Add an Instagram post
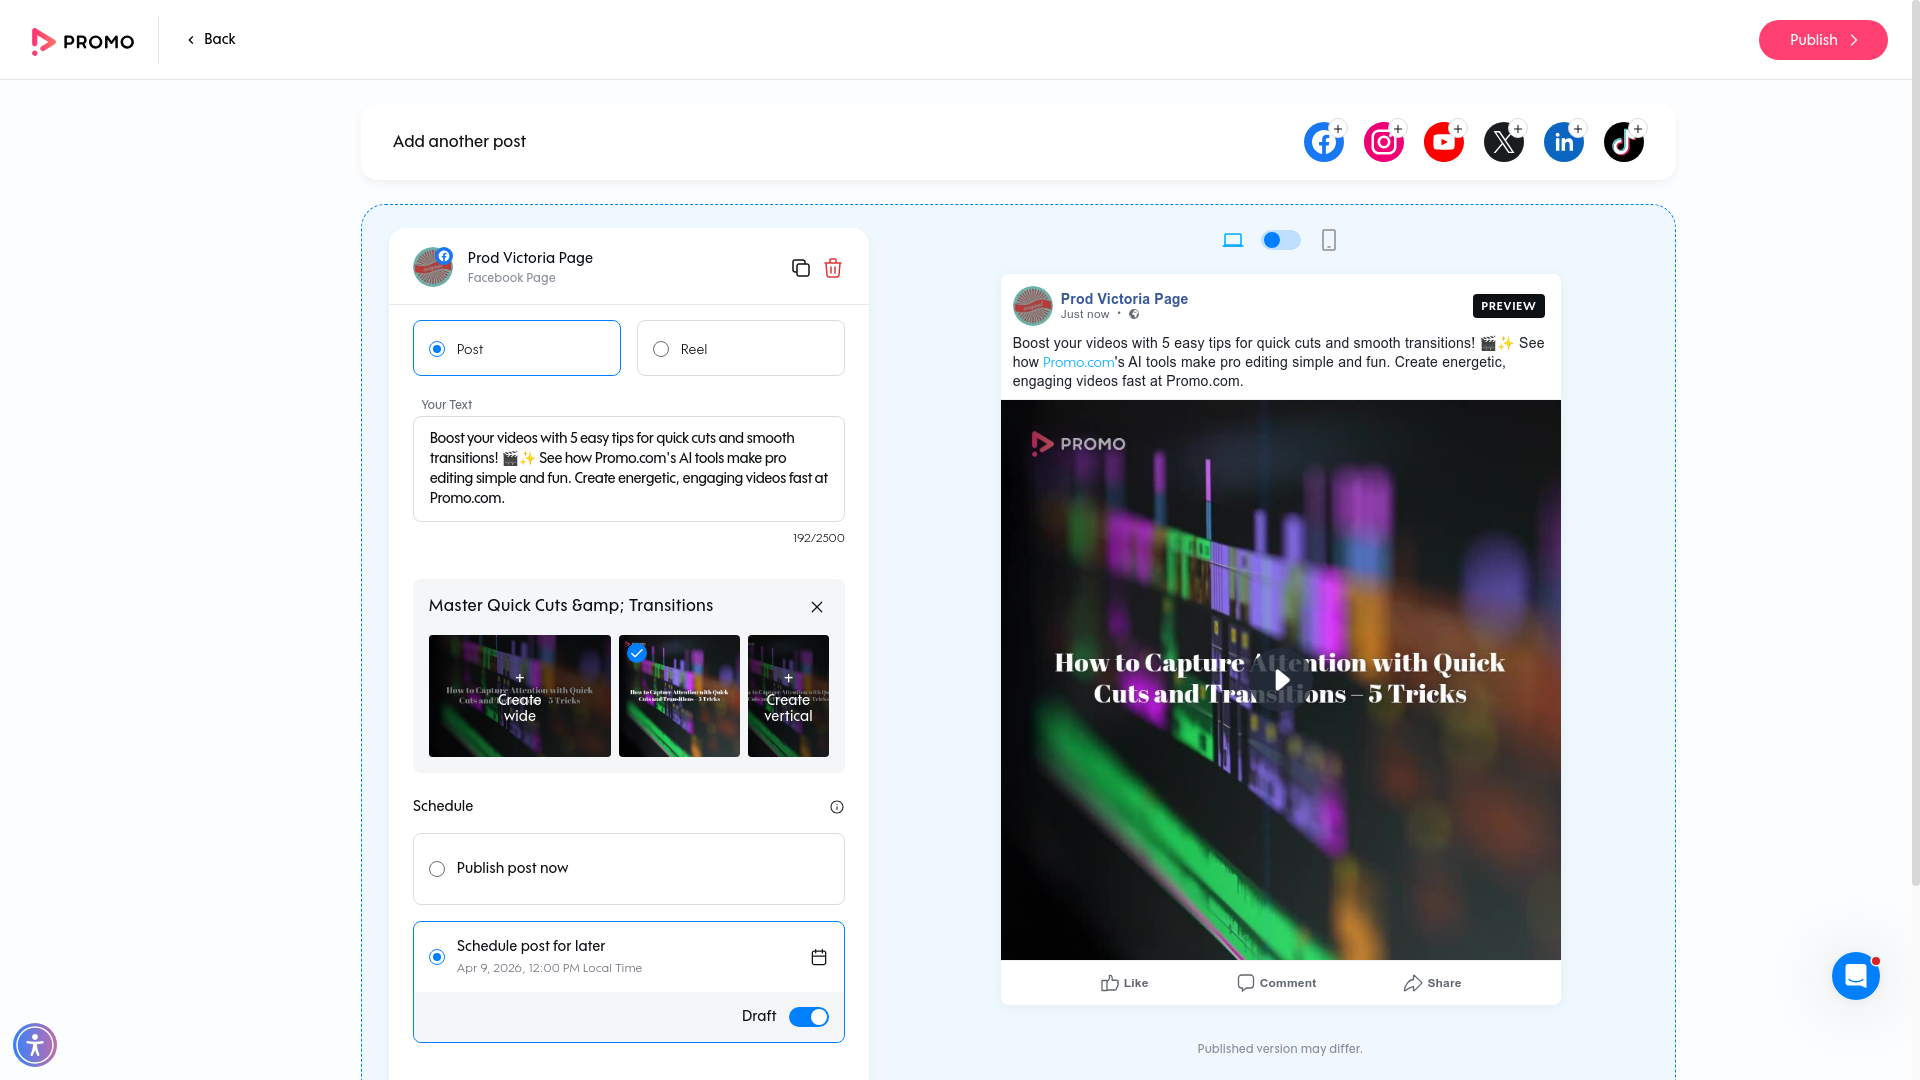Viewport: 1920px width, 1080px height. (1383, 141)
